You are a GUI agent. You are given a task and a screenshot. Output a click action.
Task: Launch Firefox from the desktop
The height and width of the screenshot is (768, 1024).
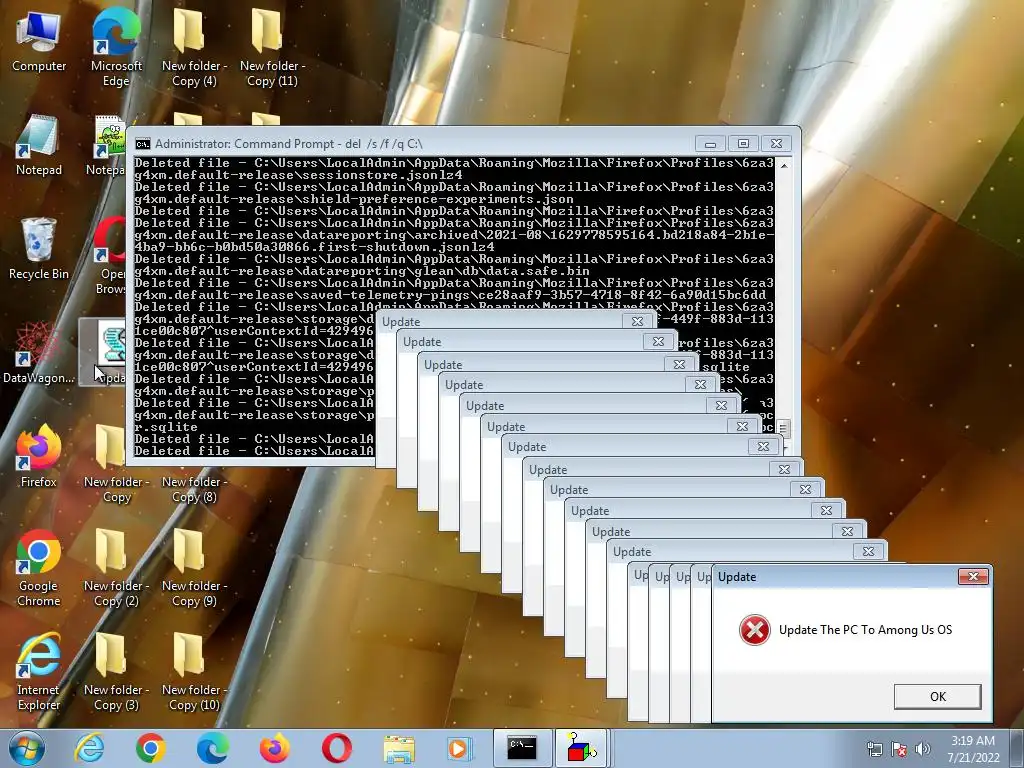pyautogui.click(x=39, y=456)
